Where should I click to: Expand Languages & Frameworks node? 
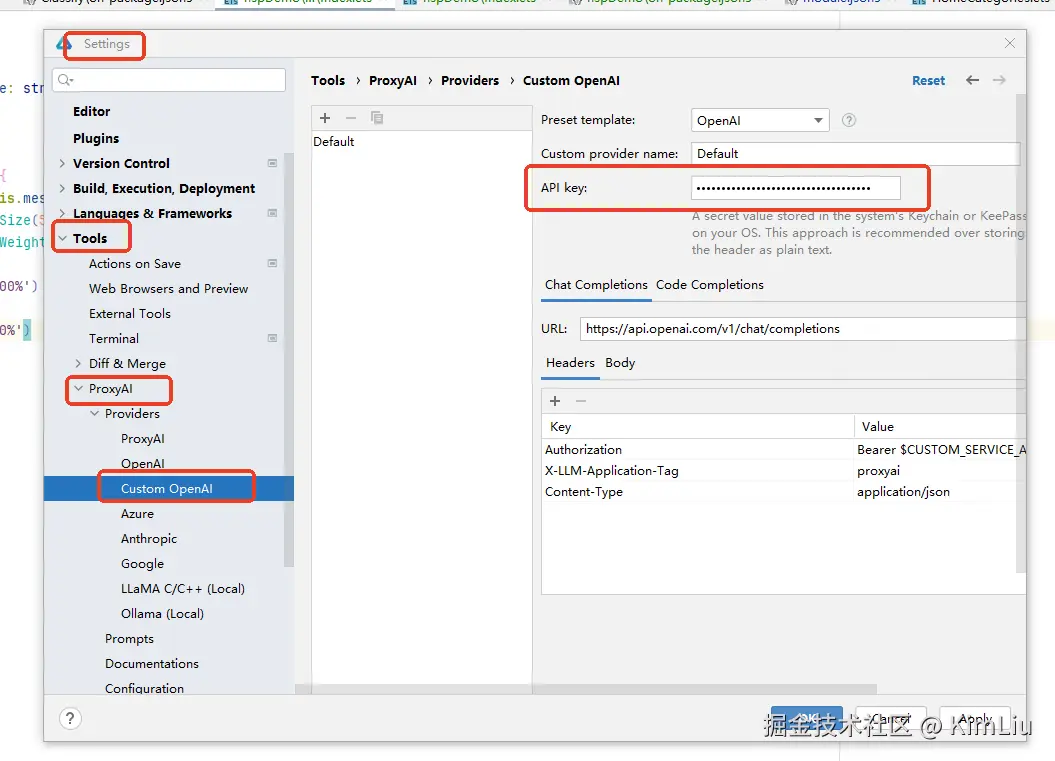[x=62, y=213]
